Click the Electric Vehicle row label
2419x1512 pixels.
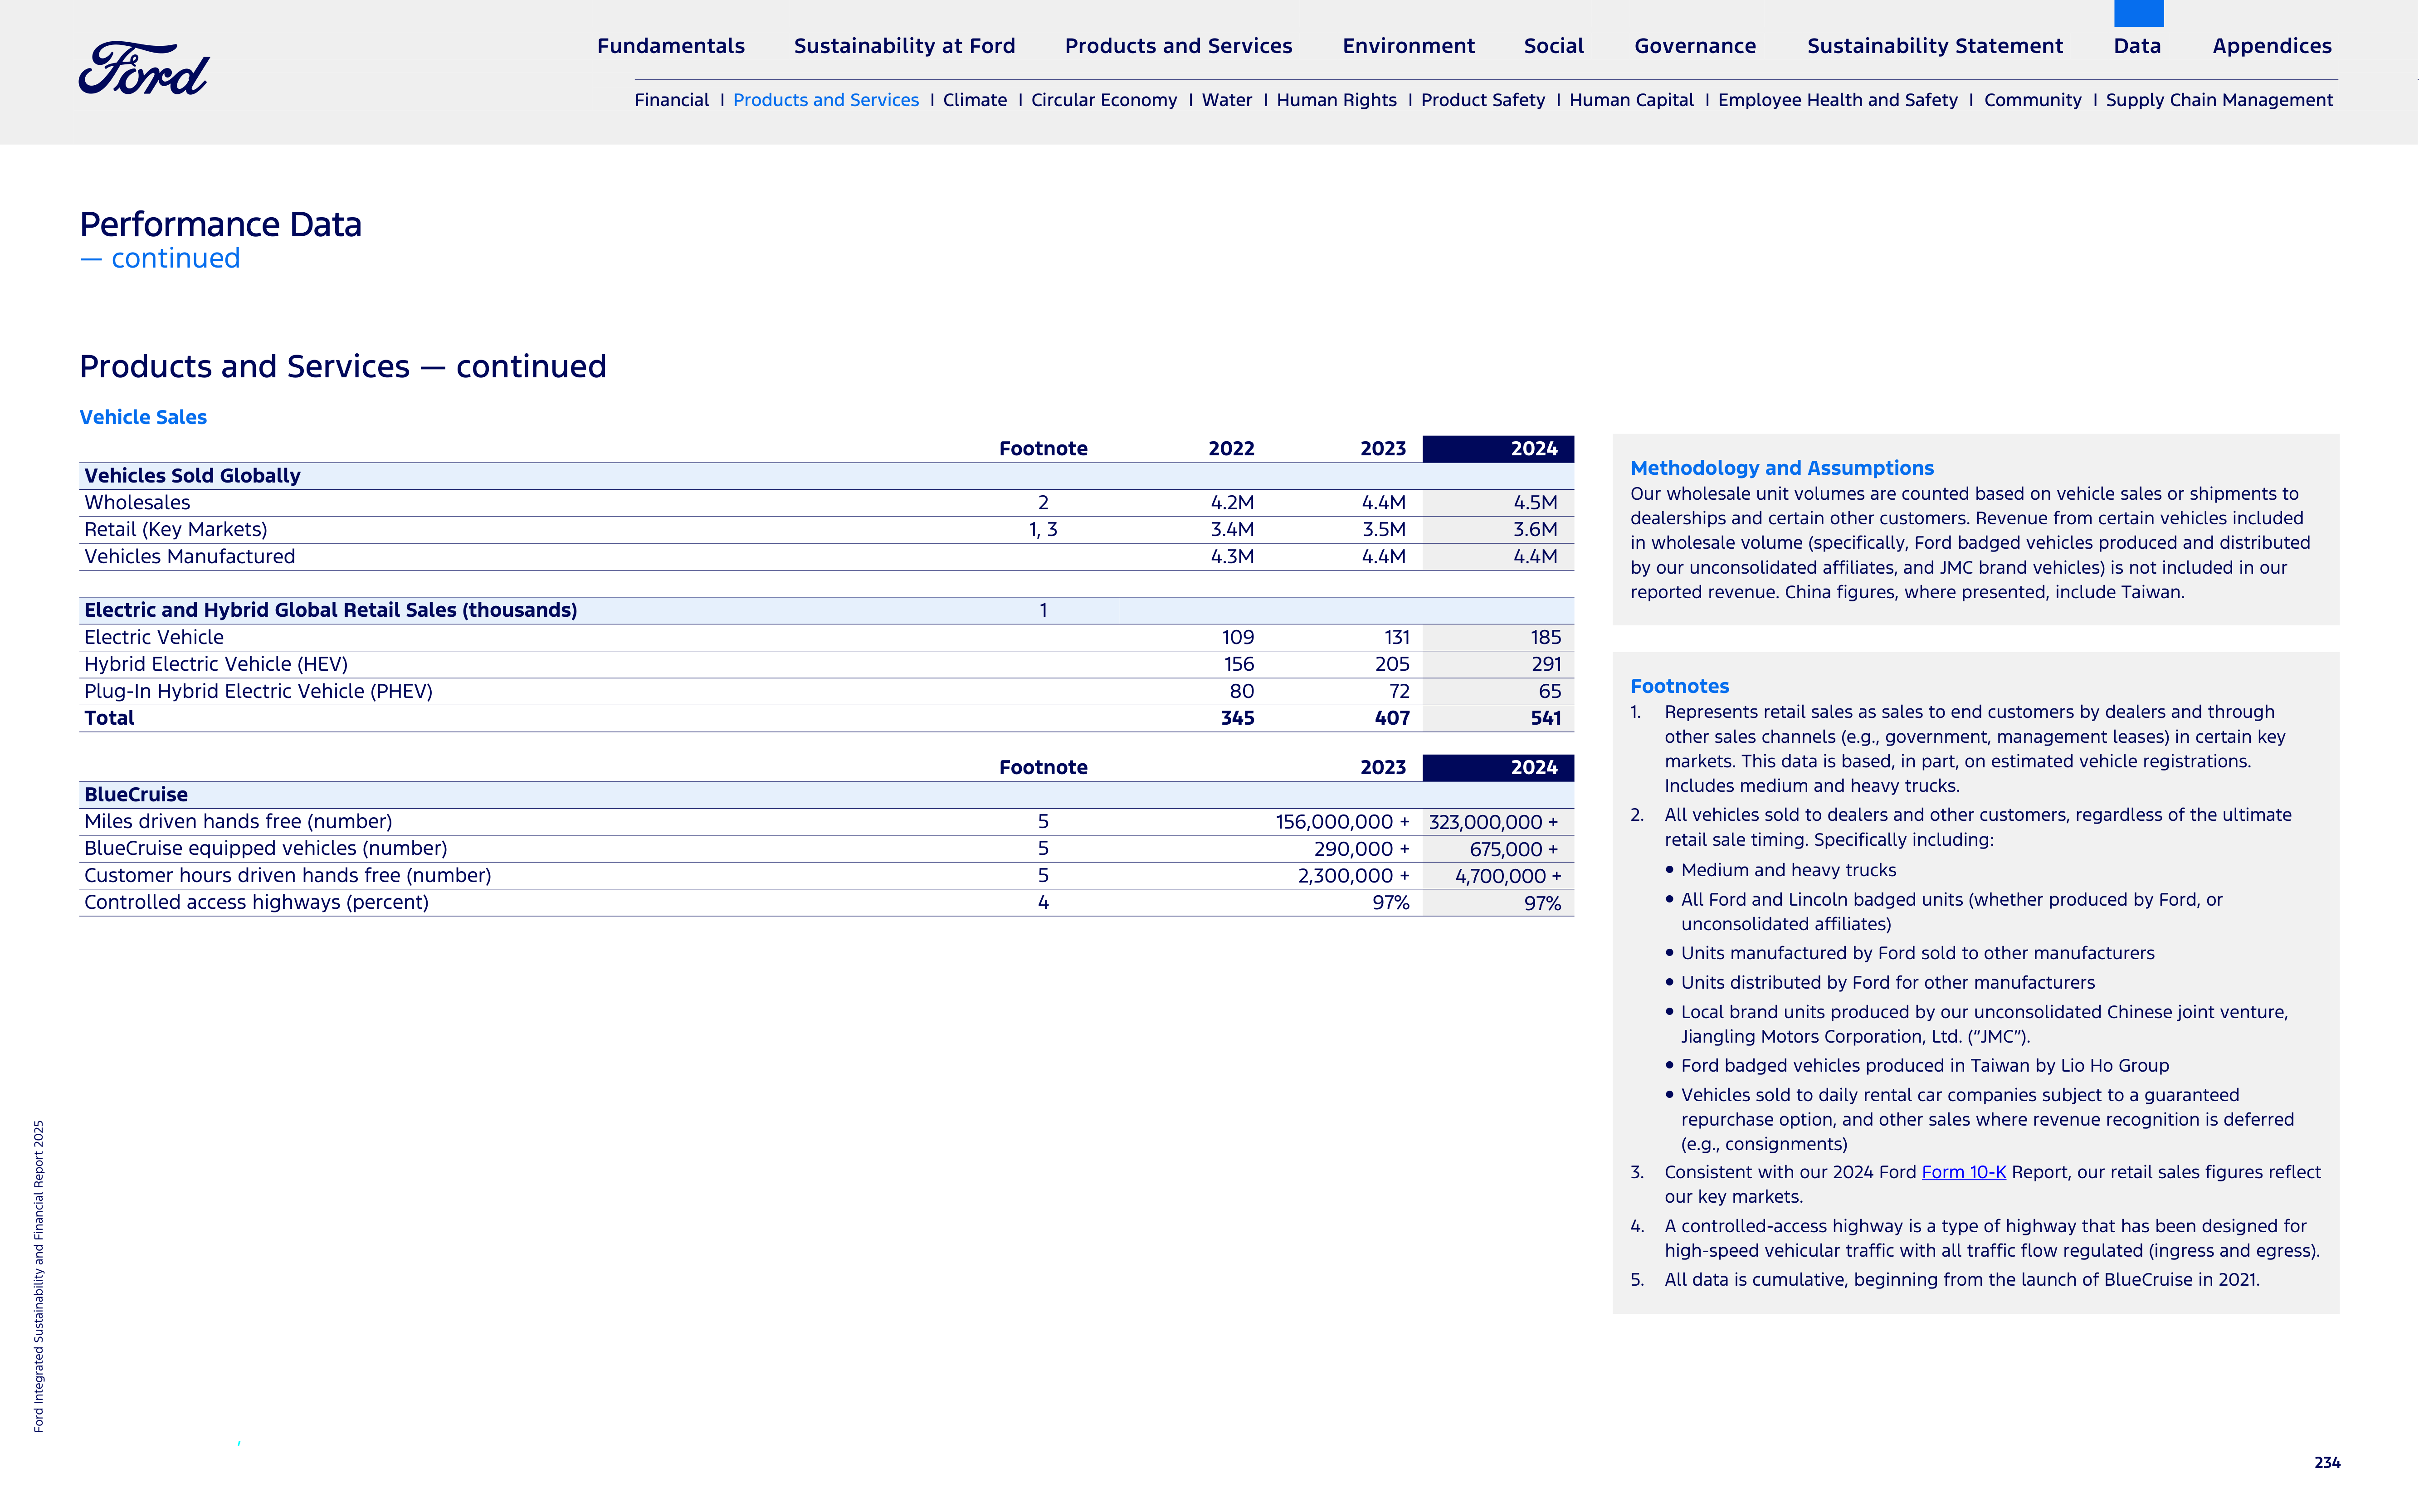(154, 638)
